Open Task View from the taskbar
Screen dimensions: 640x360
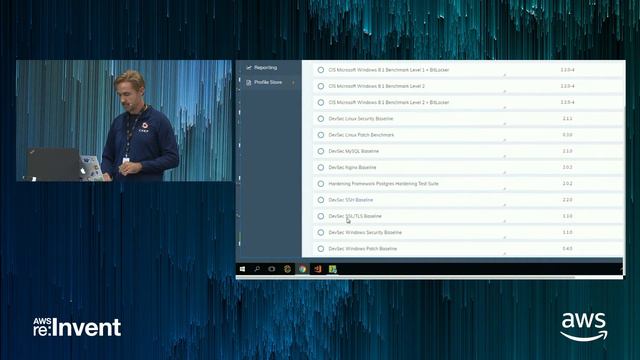point(272,269)
